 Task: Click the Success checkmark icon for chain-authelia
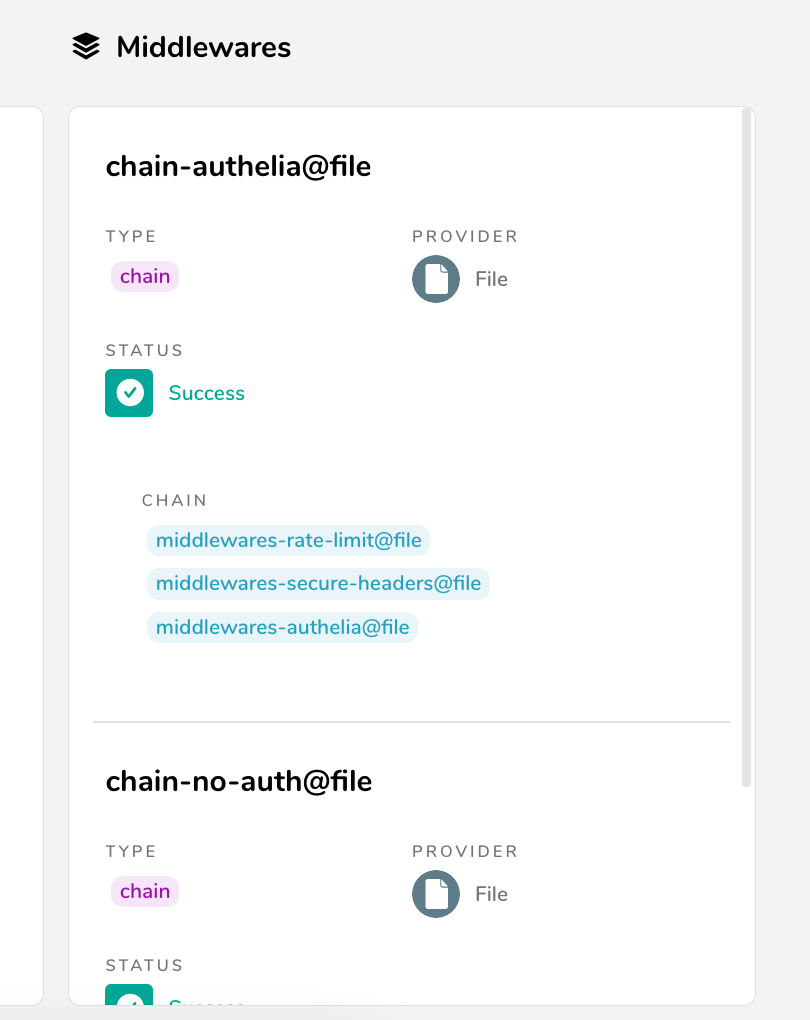(129, 393)
